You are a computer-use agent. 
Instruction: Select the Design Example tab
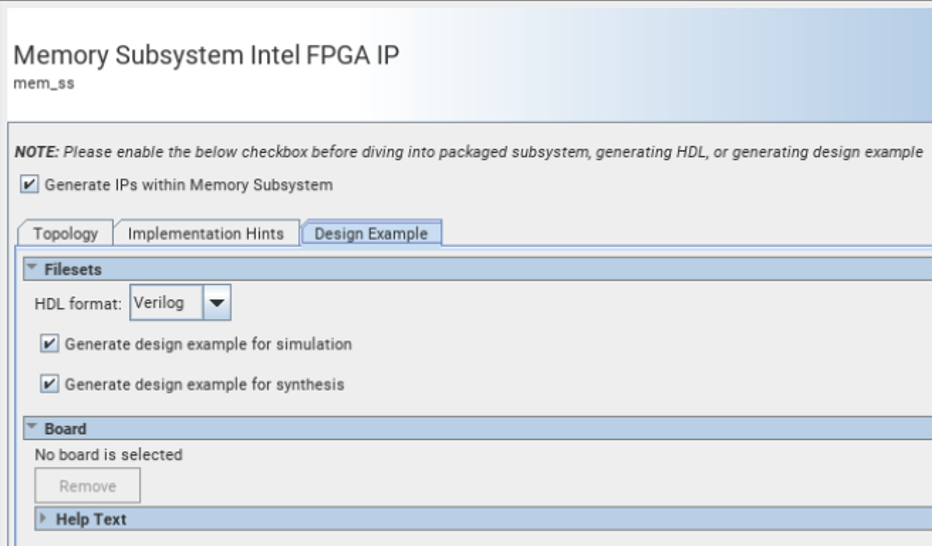point(371,234)
